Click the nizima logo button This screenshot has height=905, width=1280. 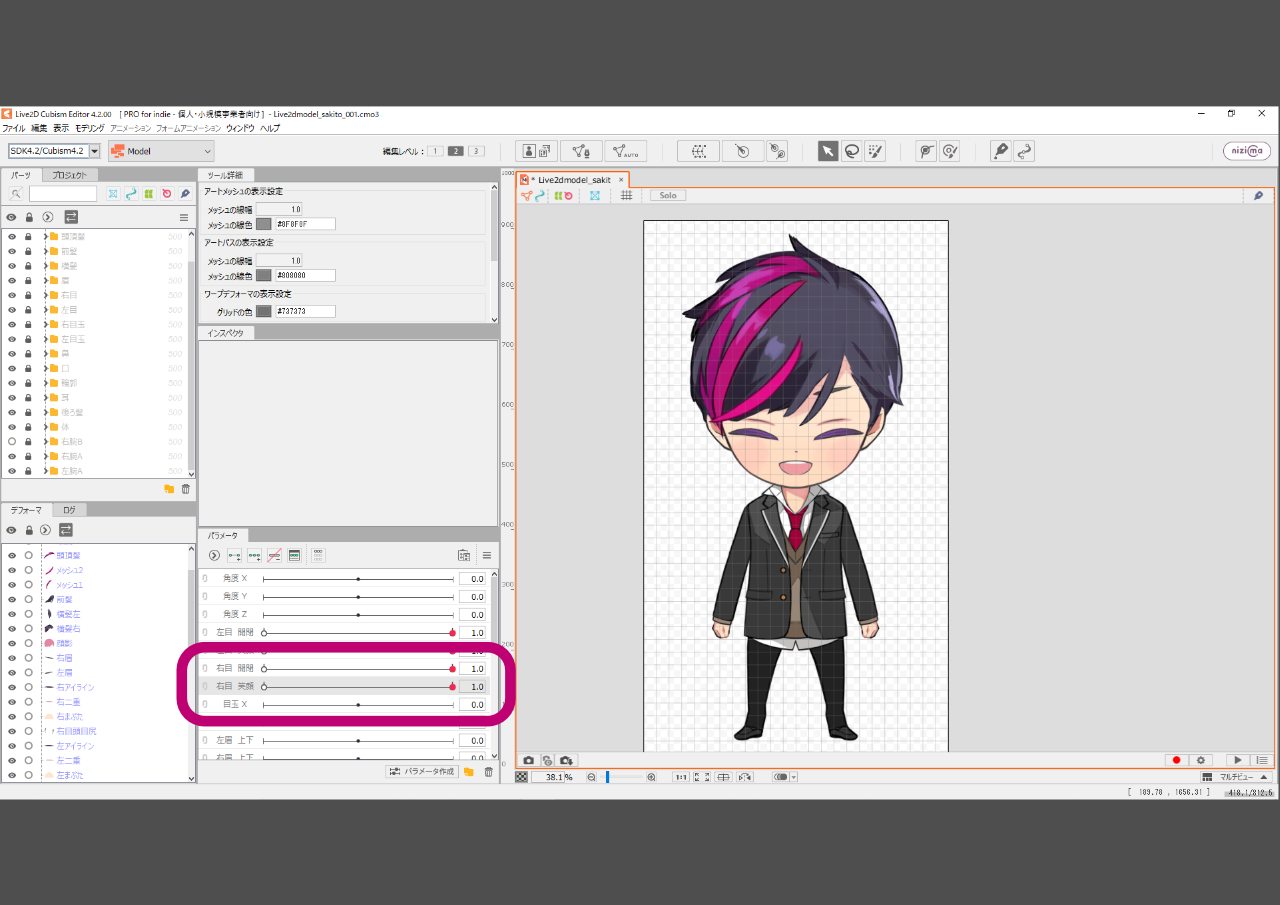[1246, 151]
